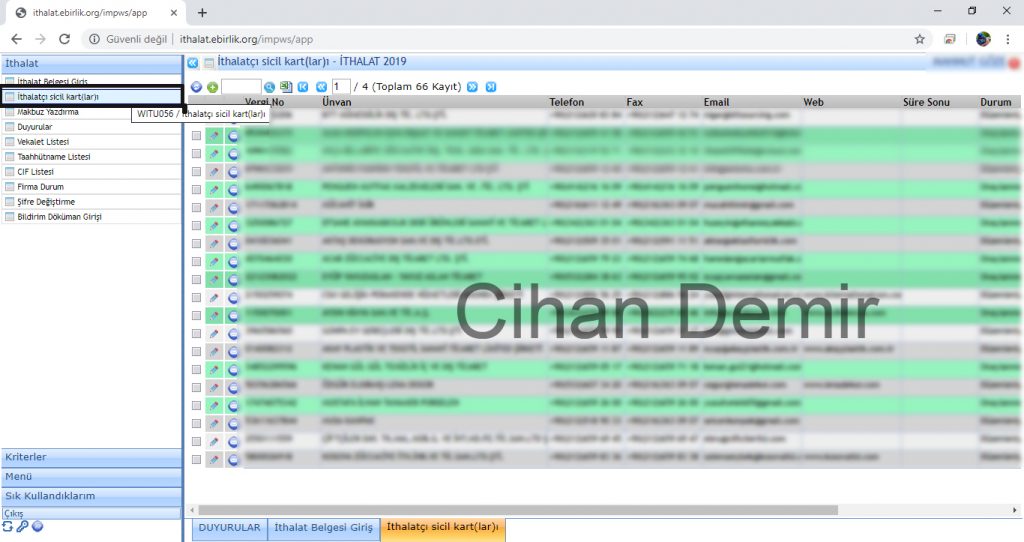Click the Toplam 66 Kayıt text

coord(416,87)
